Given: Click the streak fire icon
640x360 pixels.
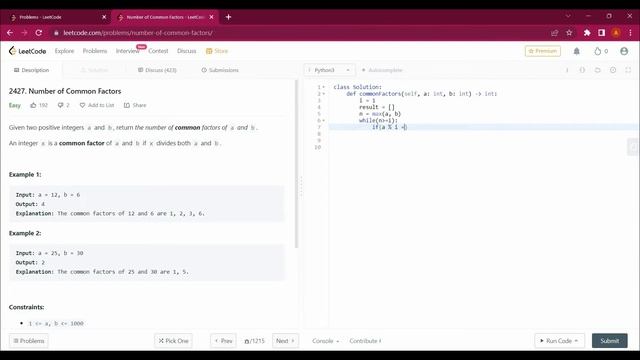Looking at the screenshot, I should [x=598, y=51].
